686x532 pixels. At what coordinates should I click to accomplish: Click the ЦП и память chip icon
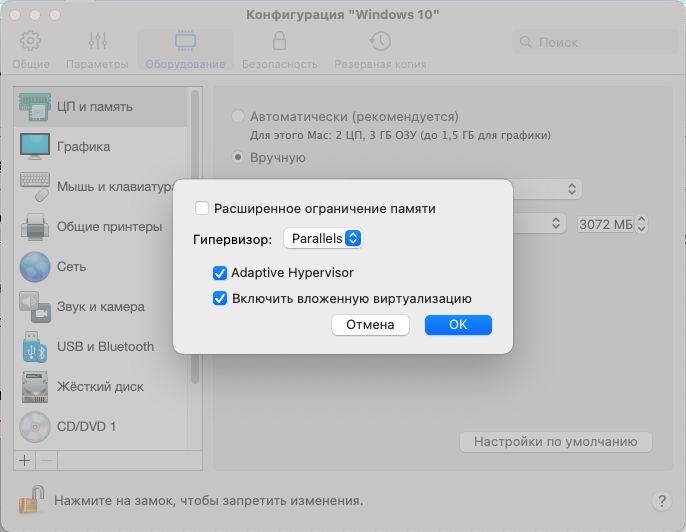pyautogui.click(x=35, y=107)
